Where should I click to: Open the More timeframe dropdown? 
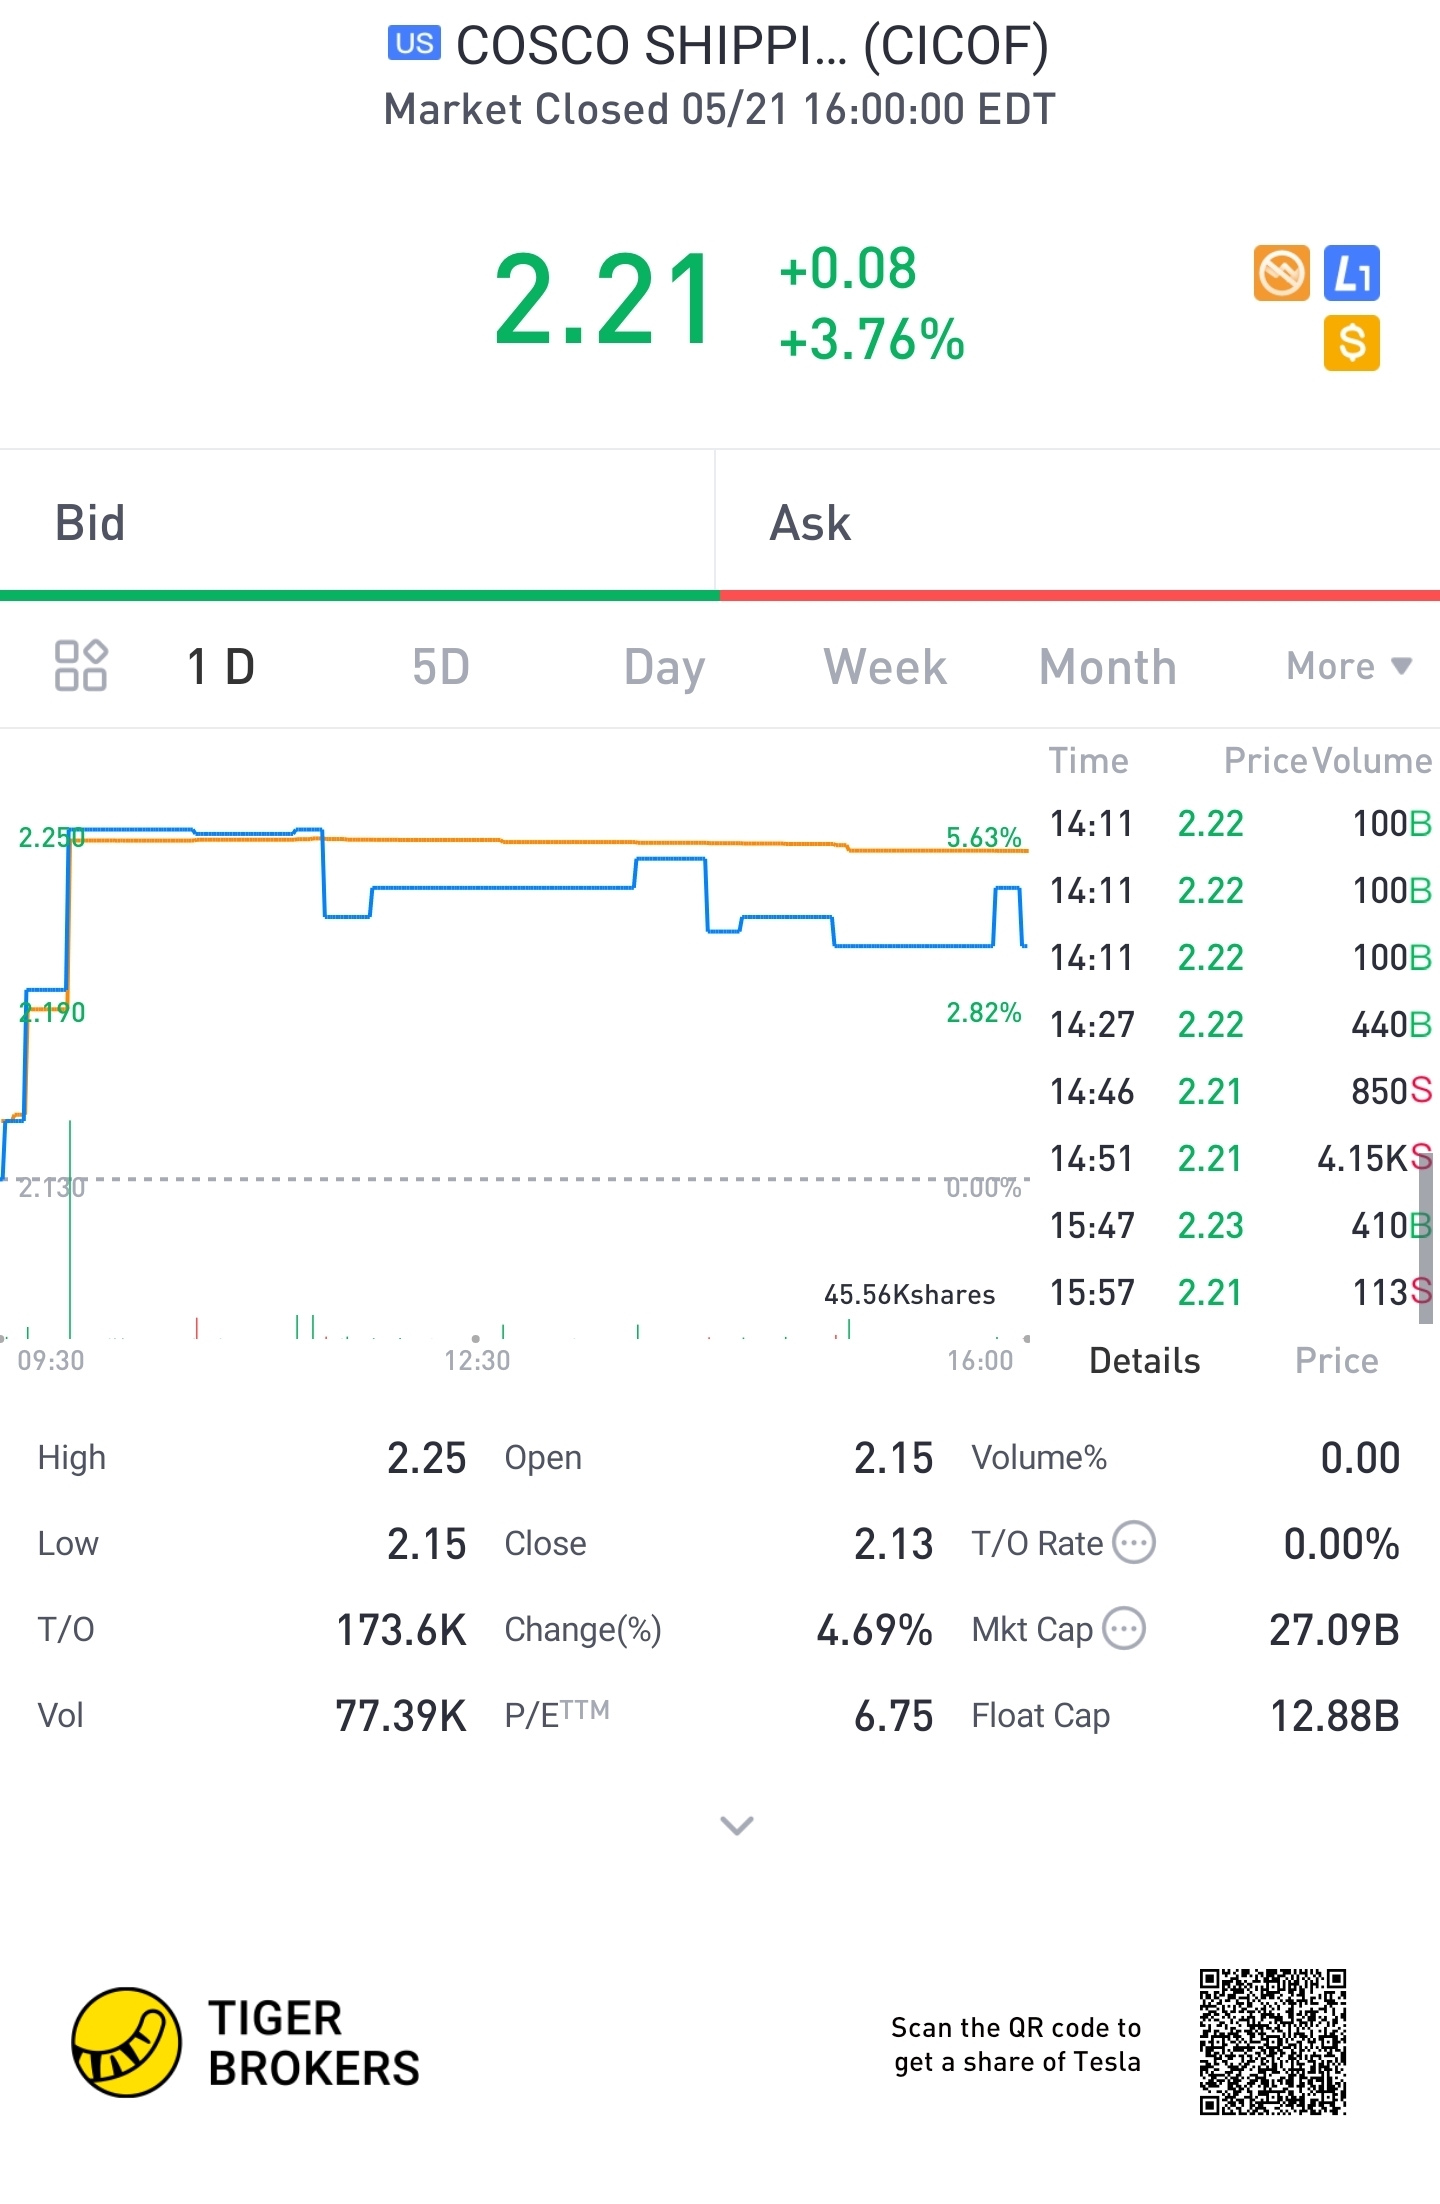[x=1348, y=666]
